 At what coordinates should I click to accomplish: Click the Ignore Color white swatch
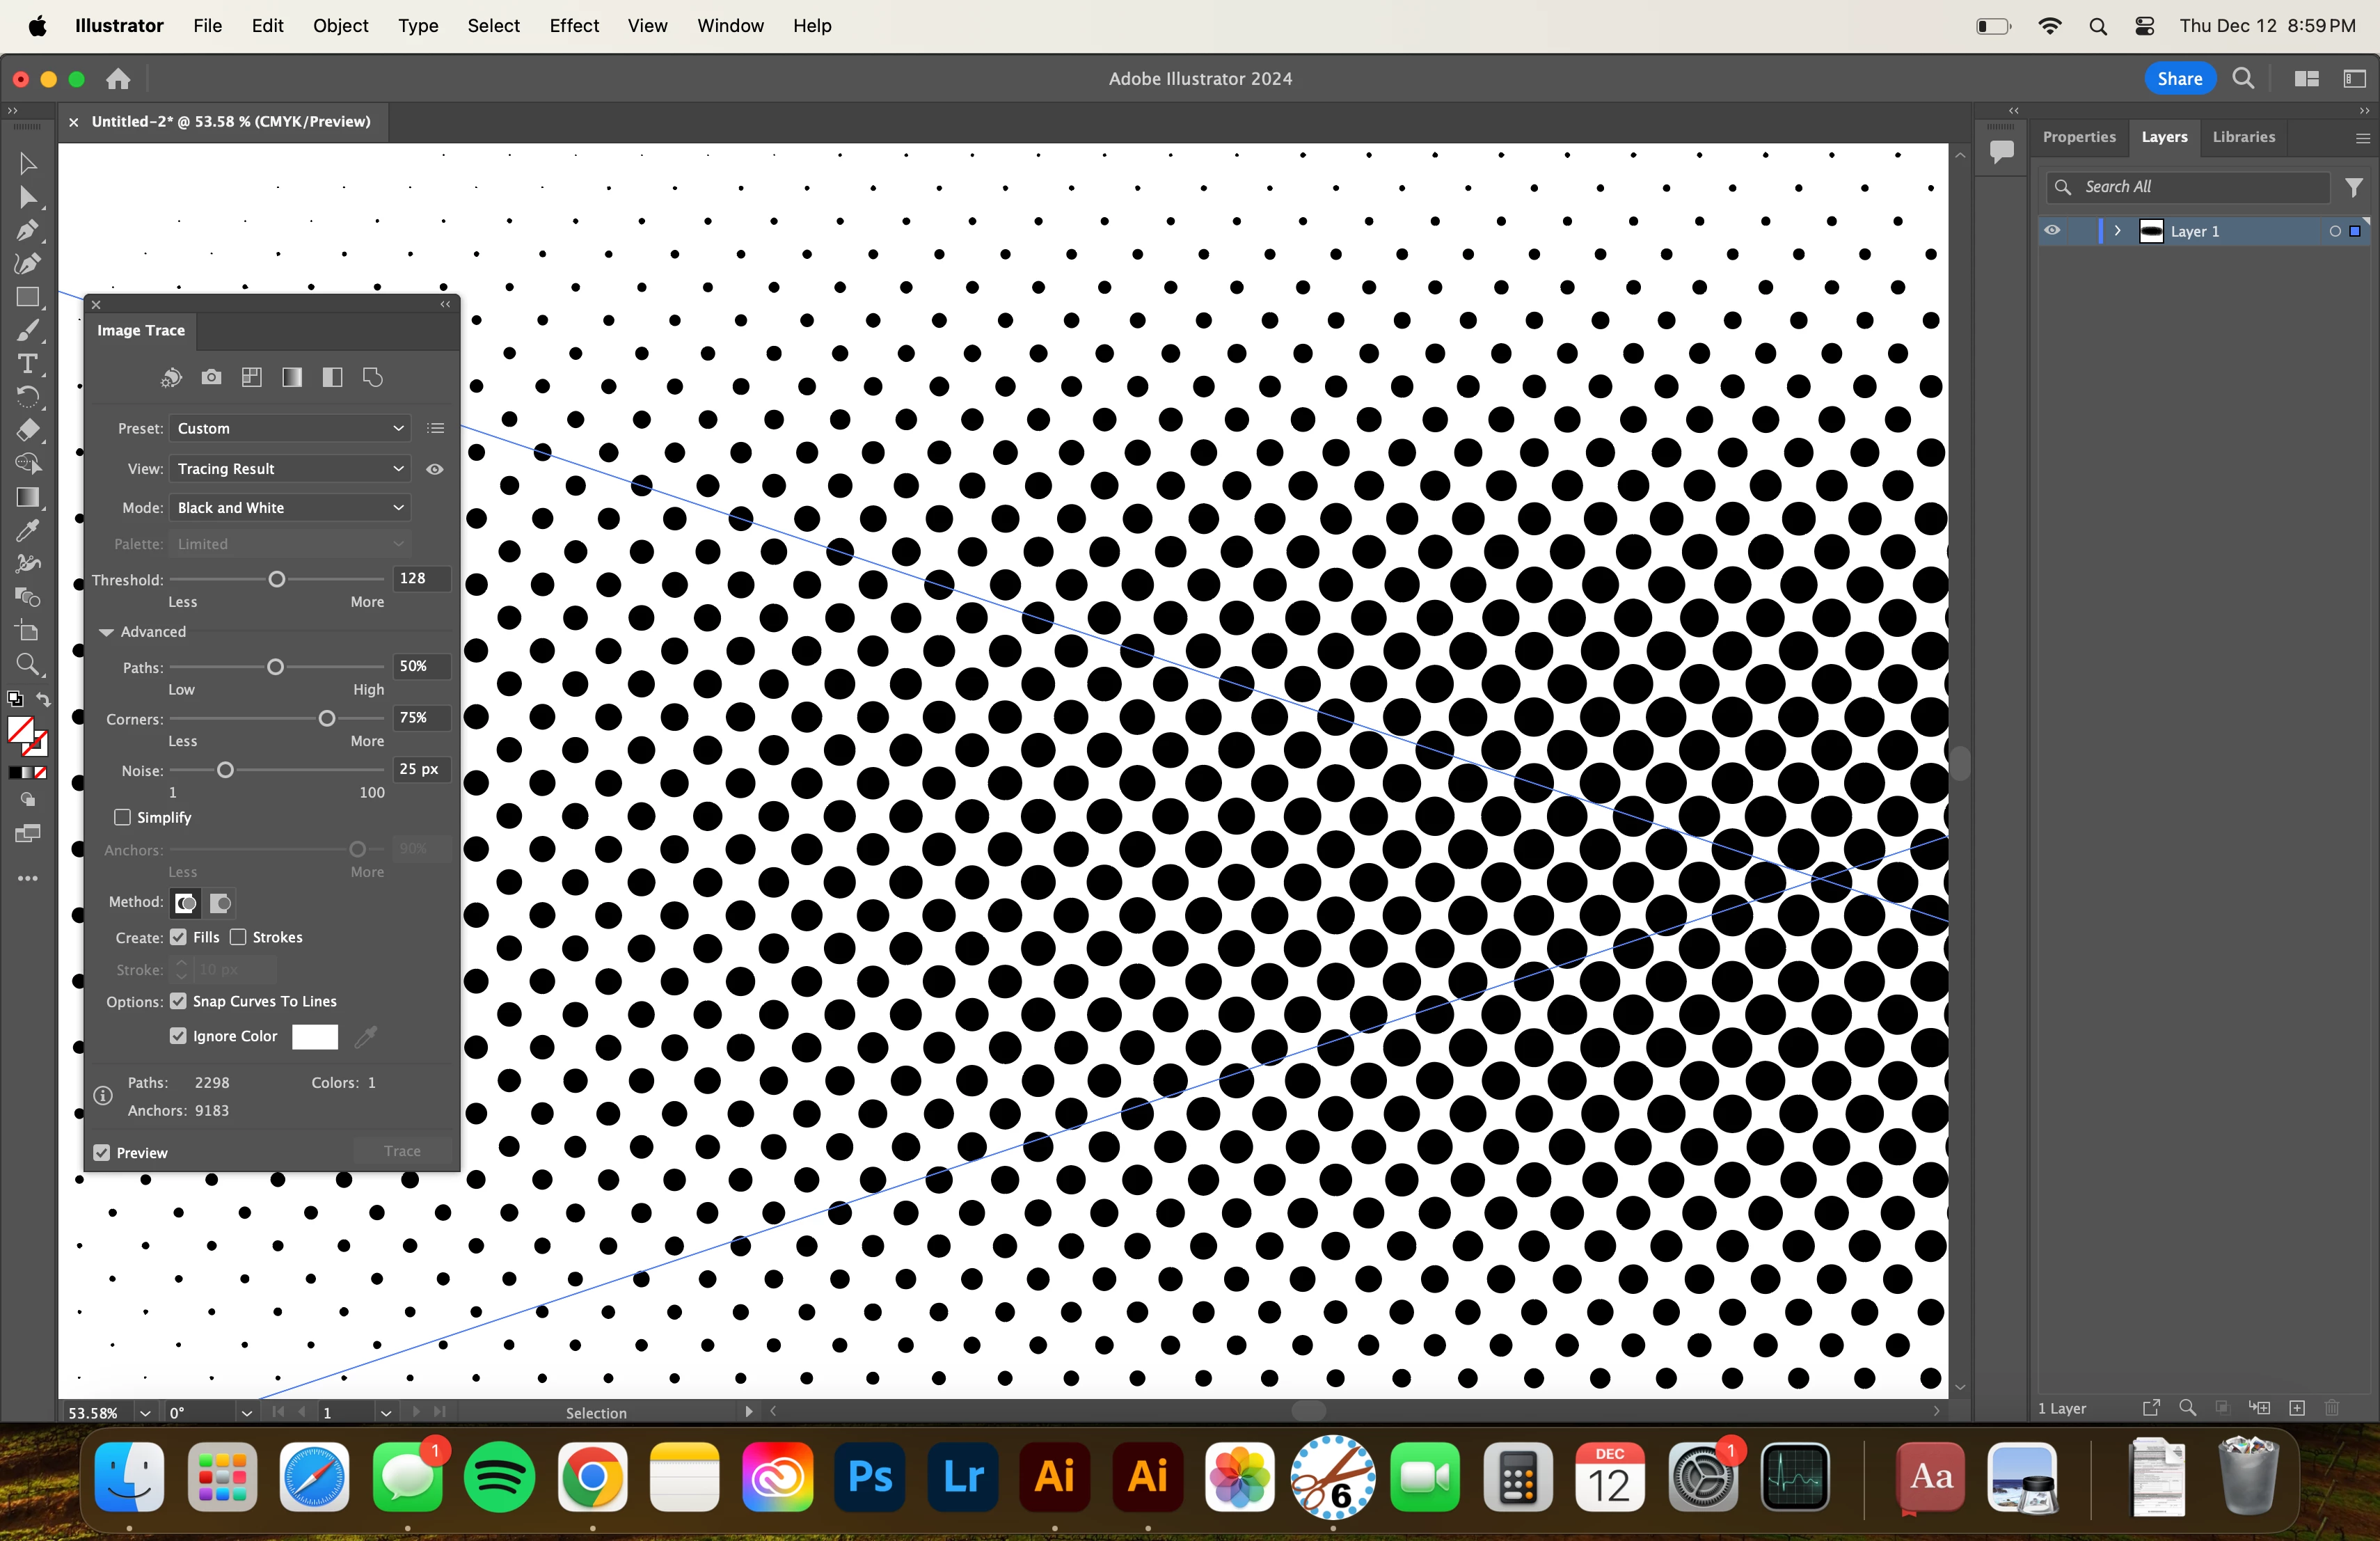pyautogui.click(x=315, y=1036)
